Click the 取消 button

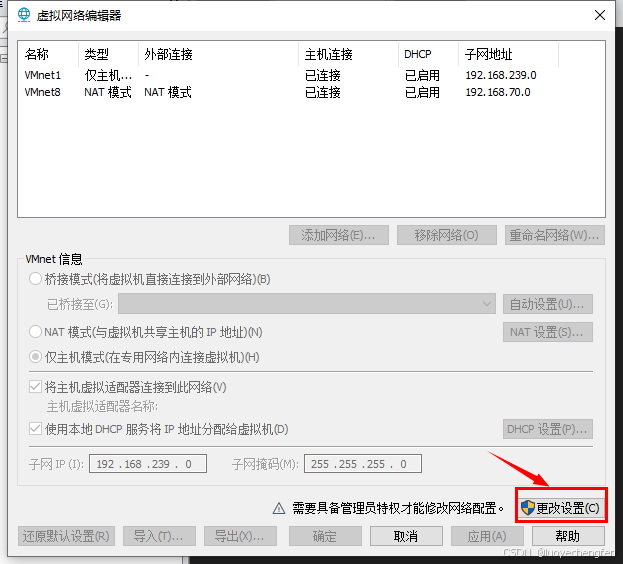[x=406, y=536]
